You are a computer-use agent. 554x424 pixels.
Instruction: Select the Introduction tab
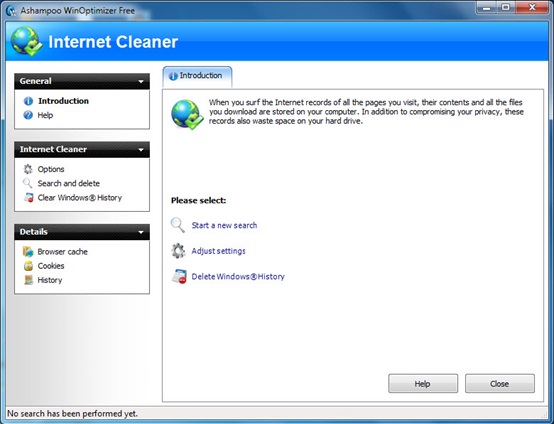click(197, 76)
